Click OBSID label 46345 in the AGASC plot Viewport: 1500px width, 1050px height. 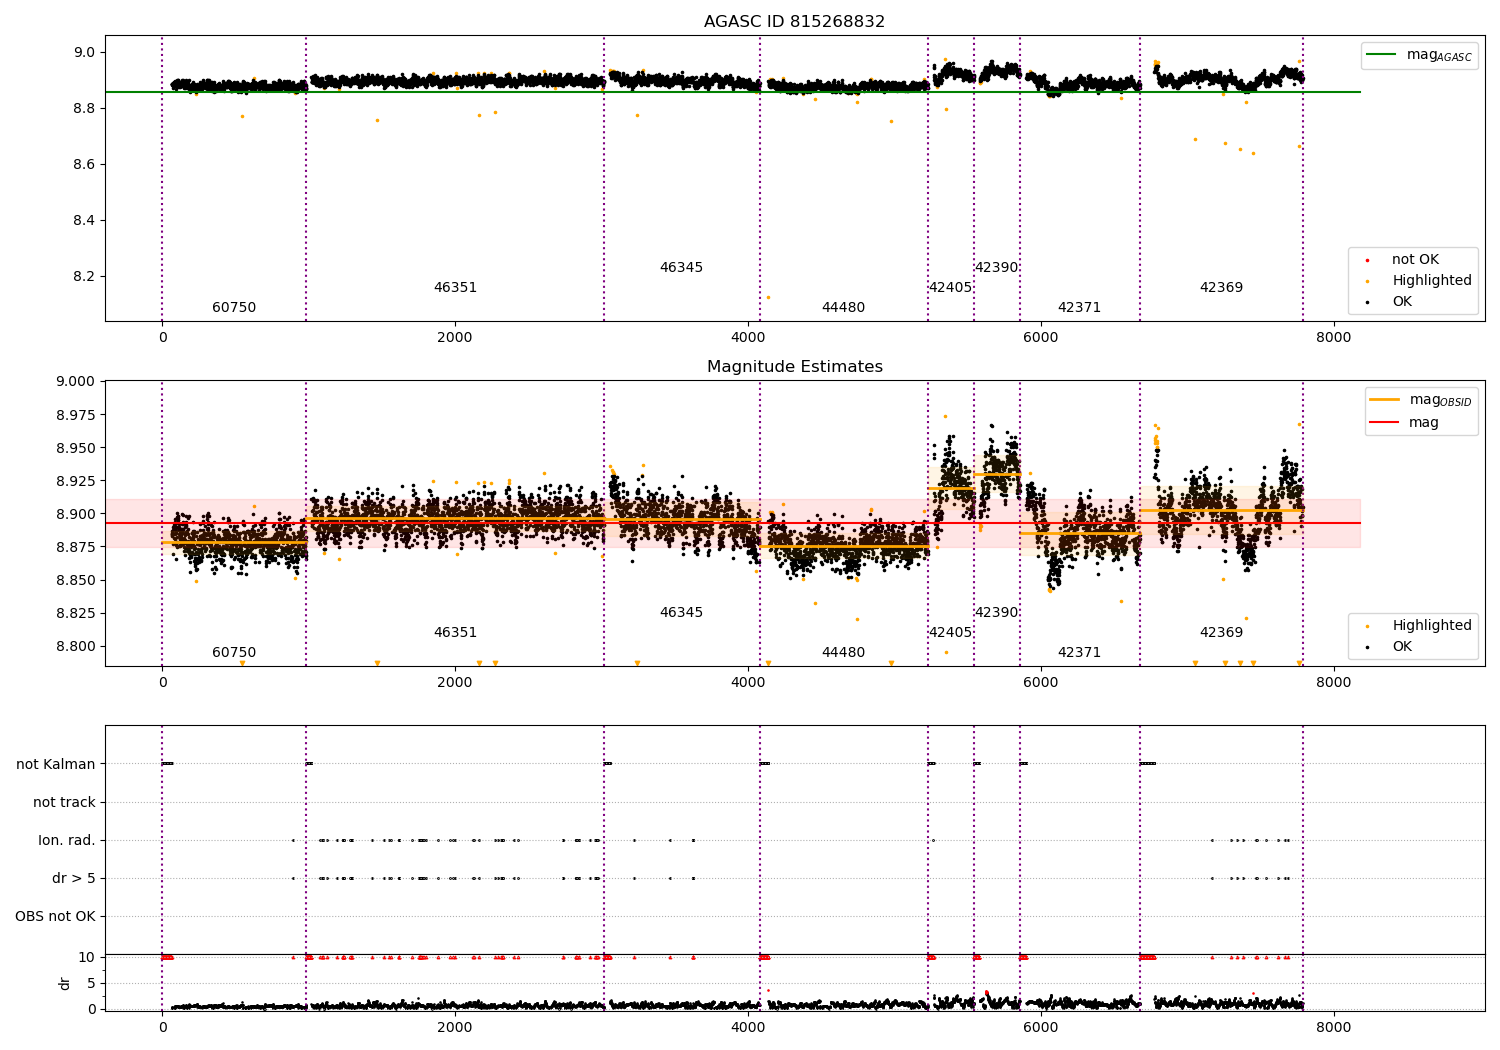tap(681, 268)
